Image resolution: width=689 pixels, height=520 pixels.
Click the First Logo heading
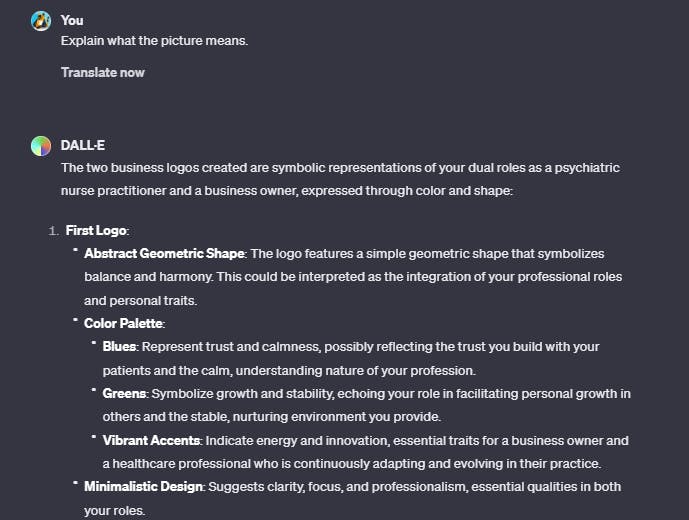click(96, 231)
